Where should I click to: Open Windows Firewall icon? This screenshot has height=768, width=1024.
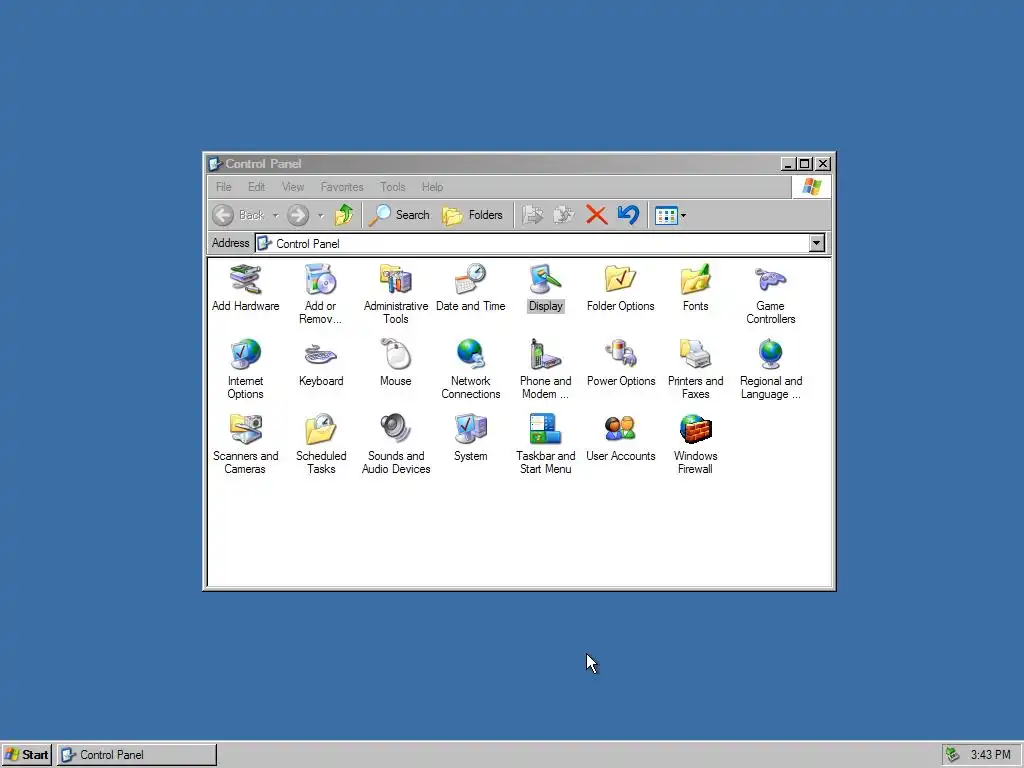696,430
